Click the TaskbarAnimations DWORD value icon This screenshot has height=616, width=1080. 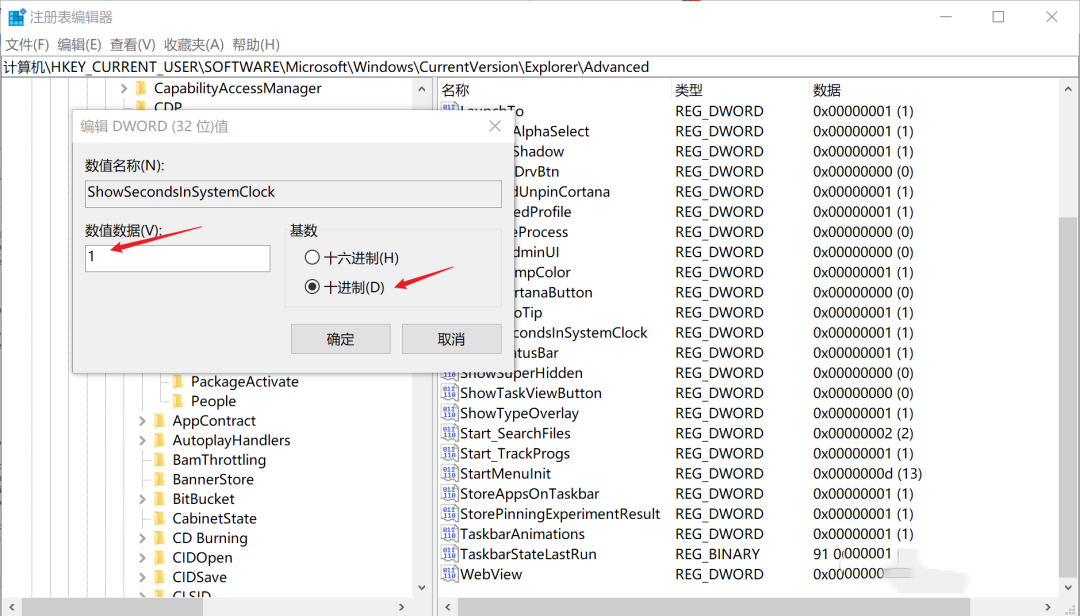(449, 534)
